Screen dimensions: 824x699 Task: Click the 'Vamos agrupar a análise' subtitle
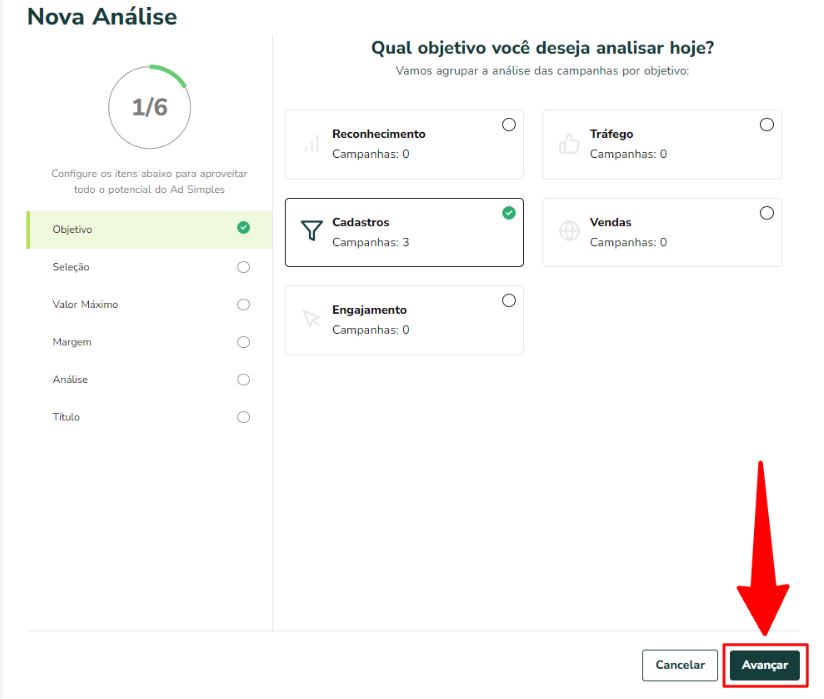(x=542, y=71)
